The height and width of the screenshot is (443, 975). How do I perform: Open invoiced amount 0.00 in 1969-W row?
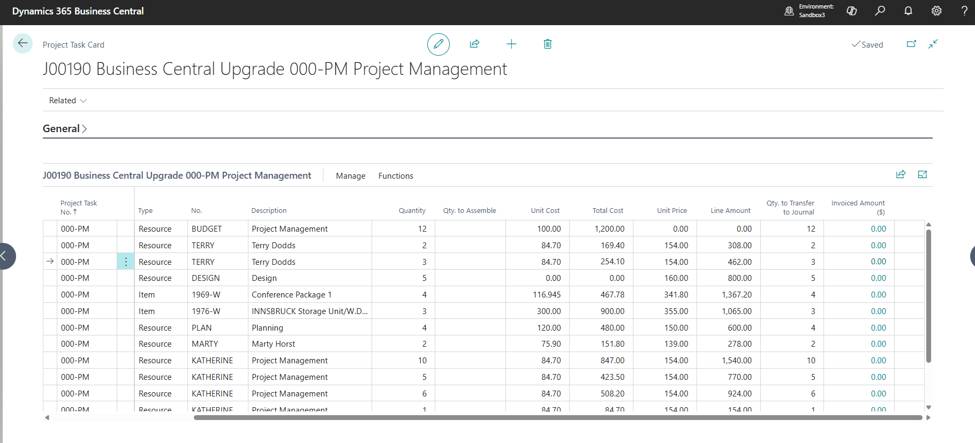(878, 295)
